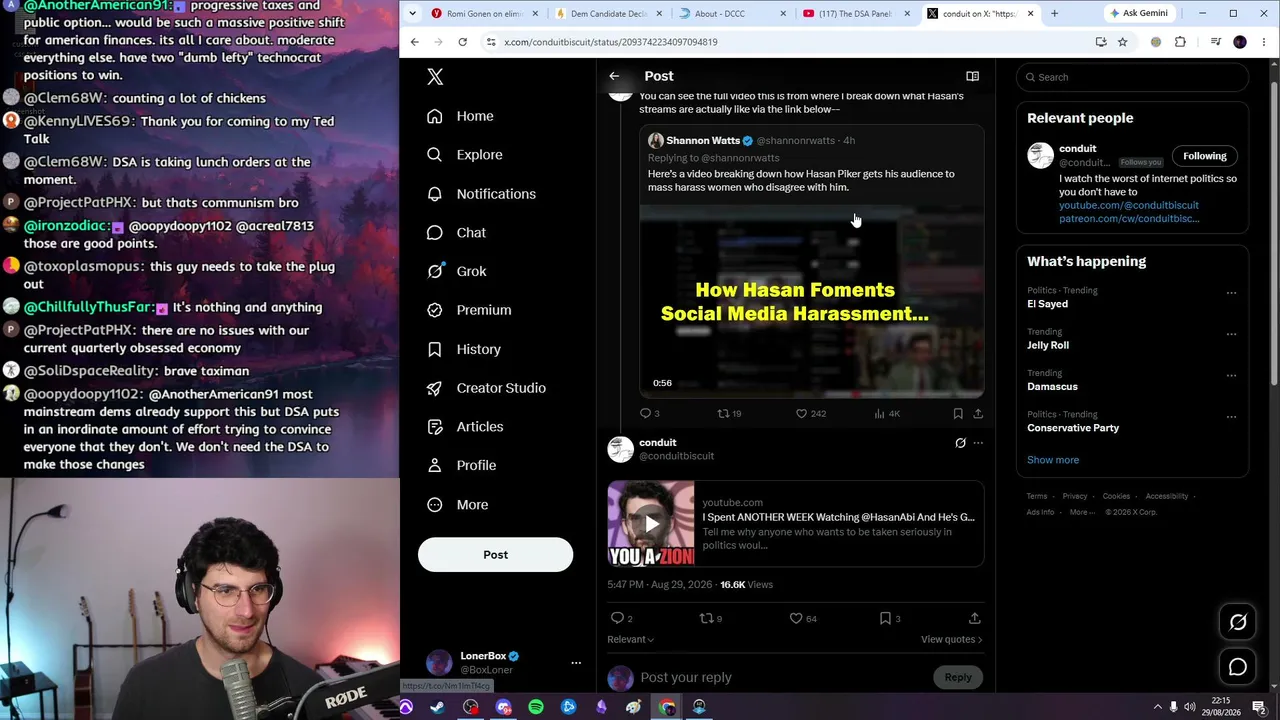1280x720 pixels.
Task: Open conduit's Patreon link
Action: pyautogui.click(x=1129, y=218)
